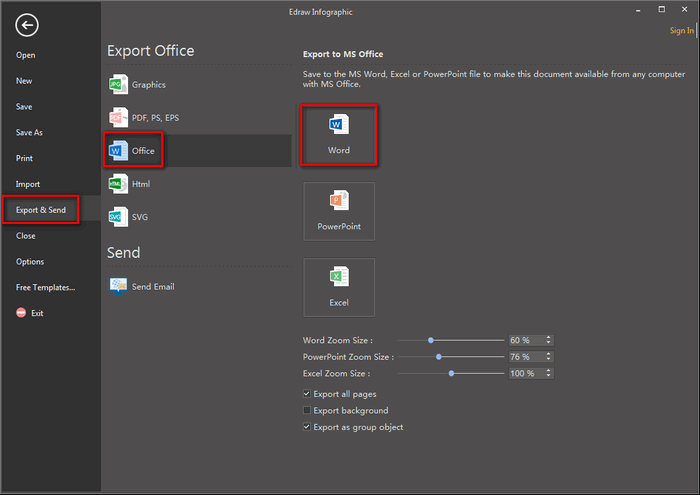The width and height of the screenshot is (700, 495).
Task: Click the Sign In link
Action: [x=681, y=31]
